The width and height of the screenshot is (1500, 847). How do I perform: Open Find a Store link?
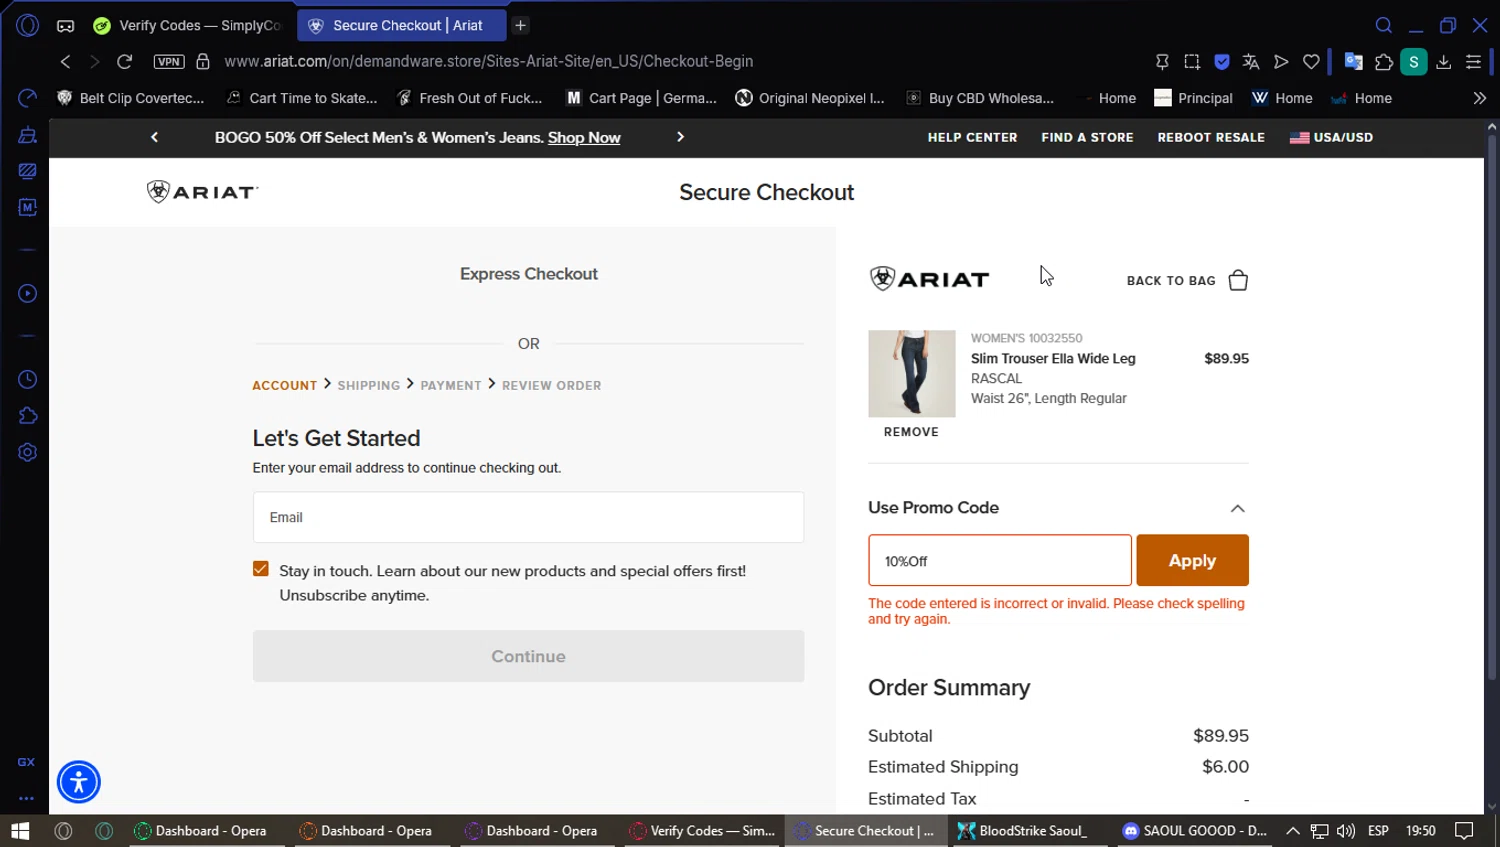click(x=1087, y=137)
